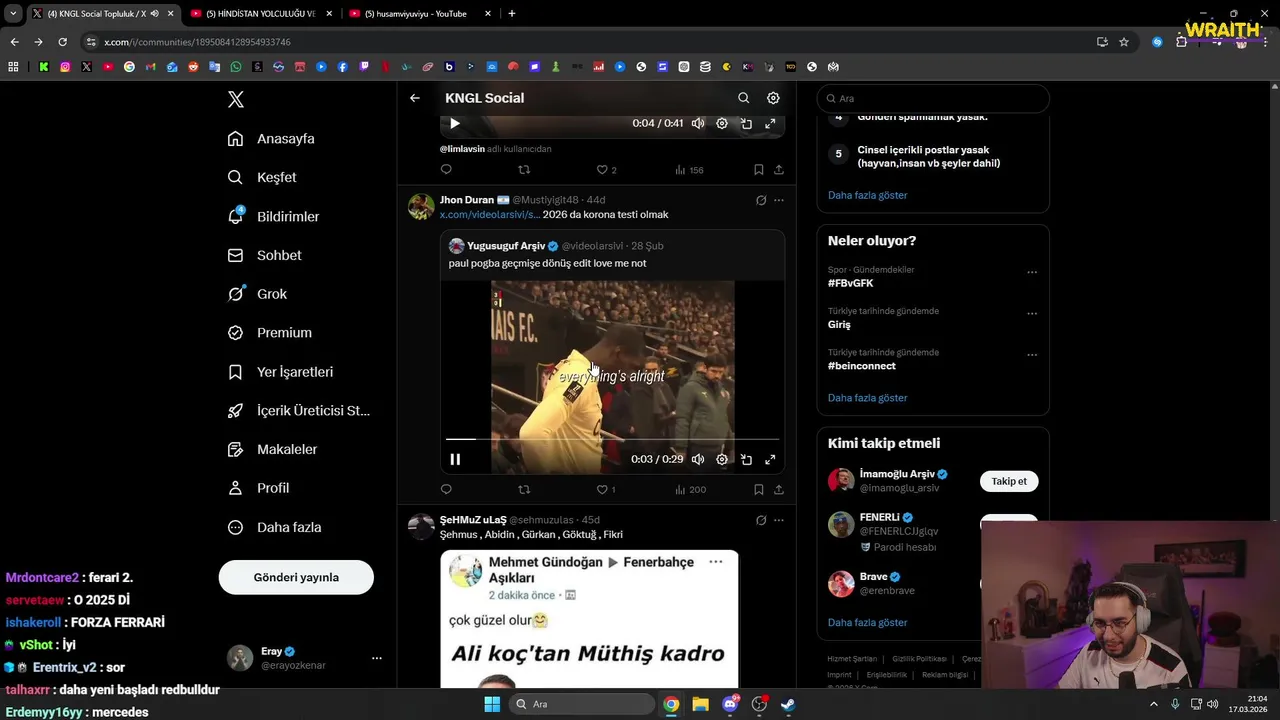Open Yugusuguf Arşiv quoted profile
Viewport: 1280px width, 720px height.
pyautogui.click(x=506, y=246)
